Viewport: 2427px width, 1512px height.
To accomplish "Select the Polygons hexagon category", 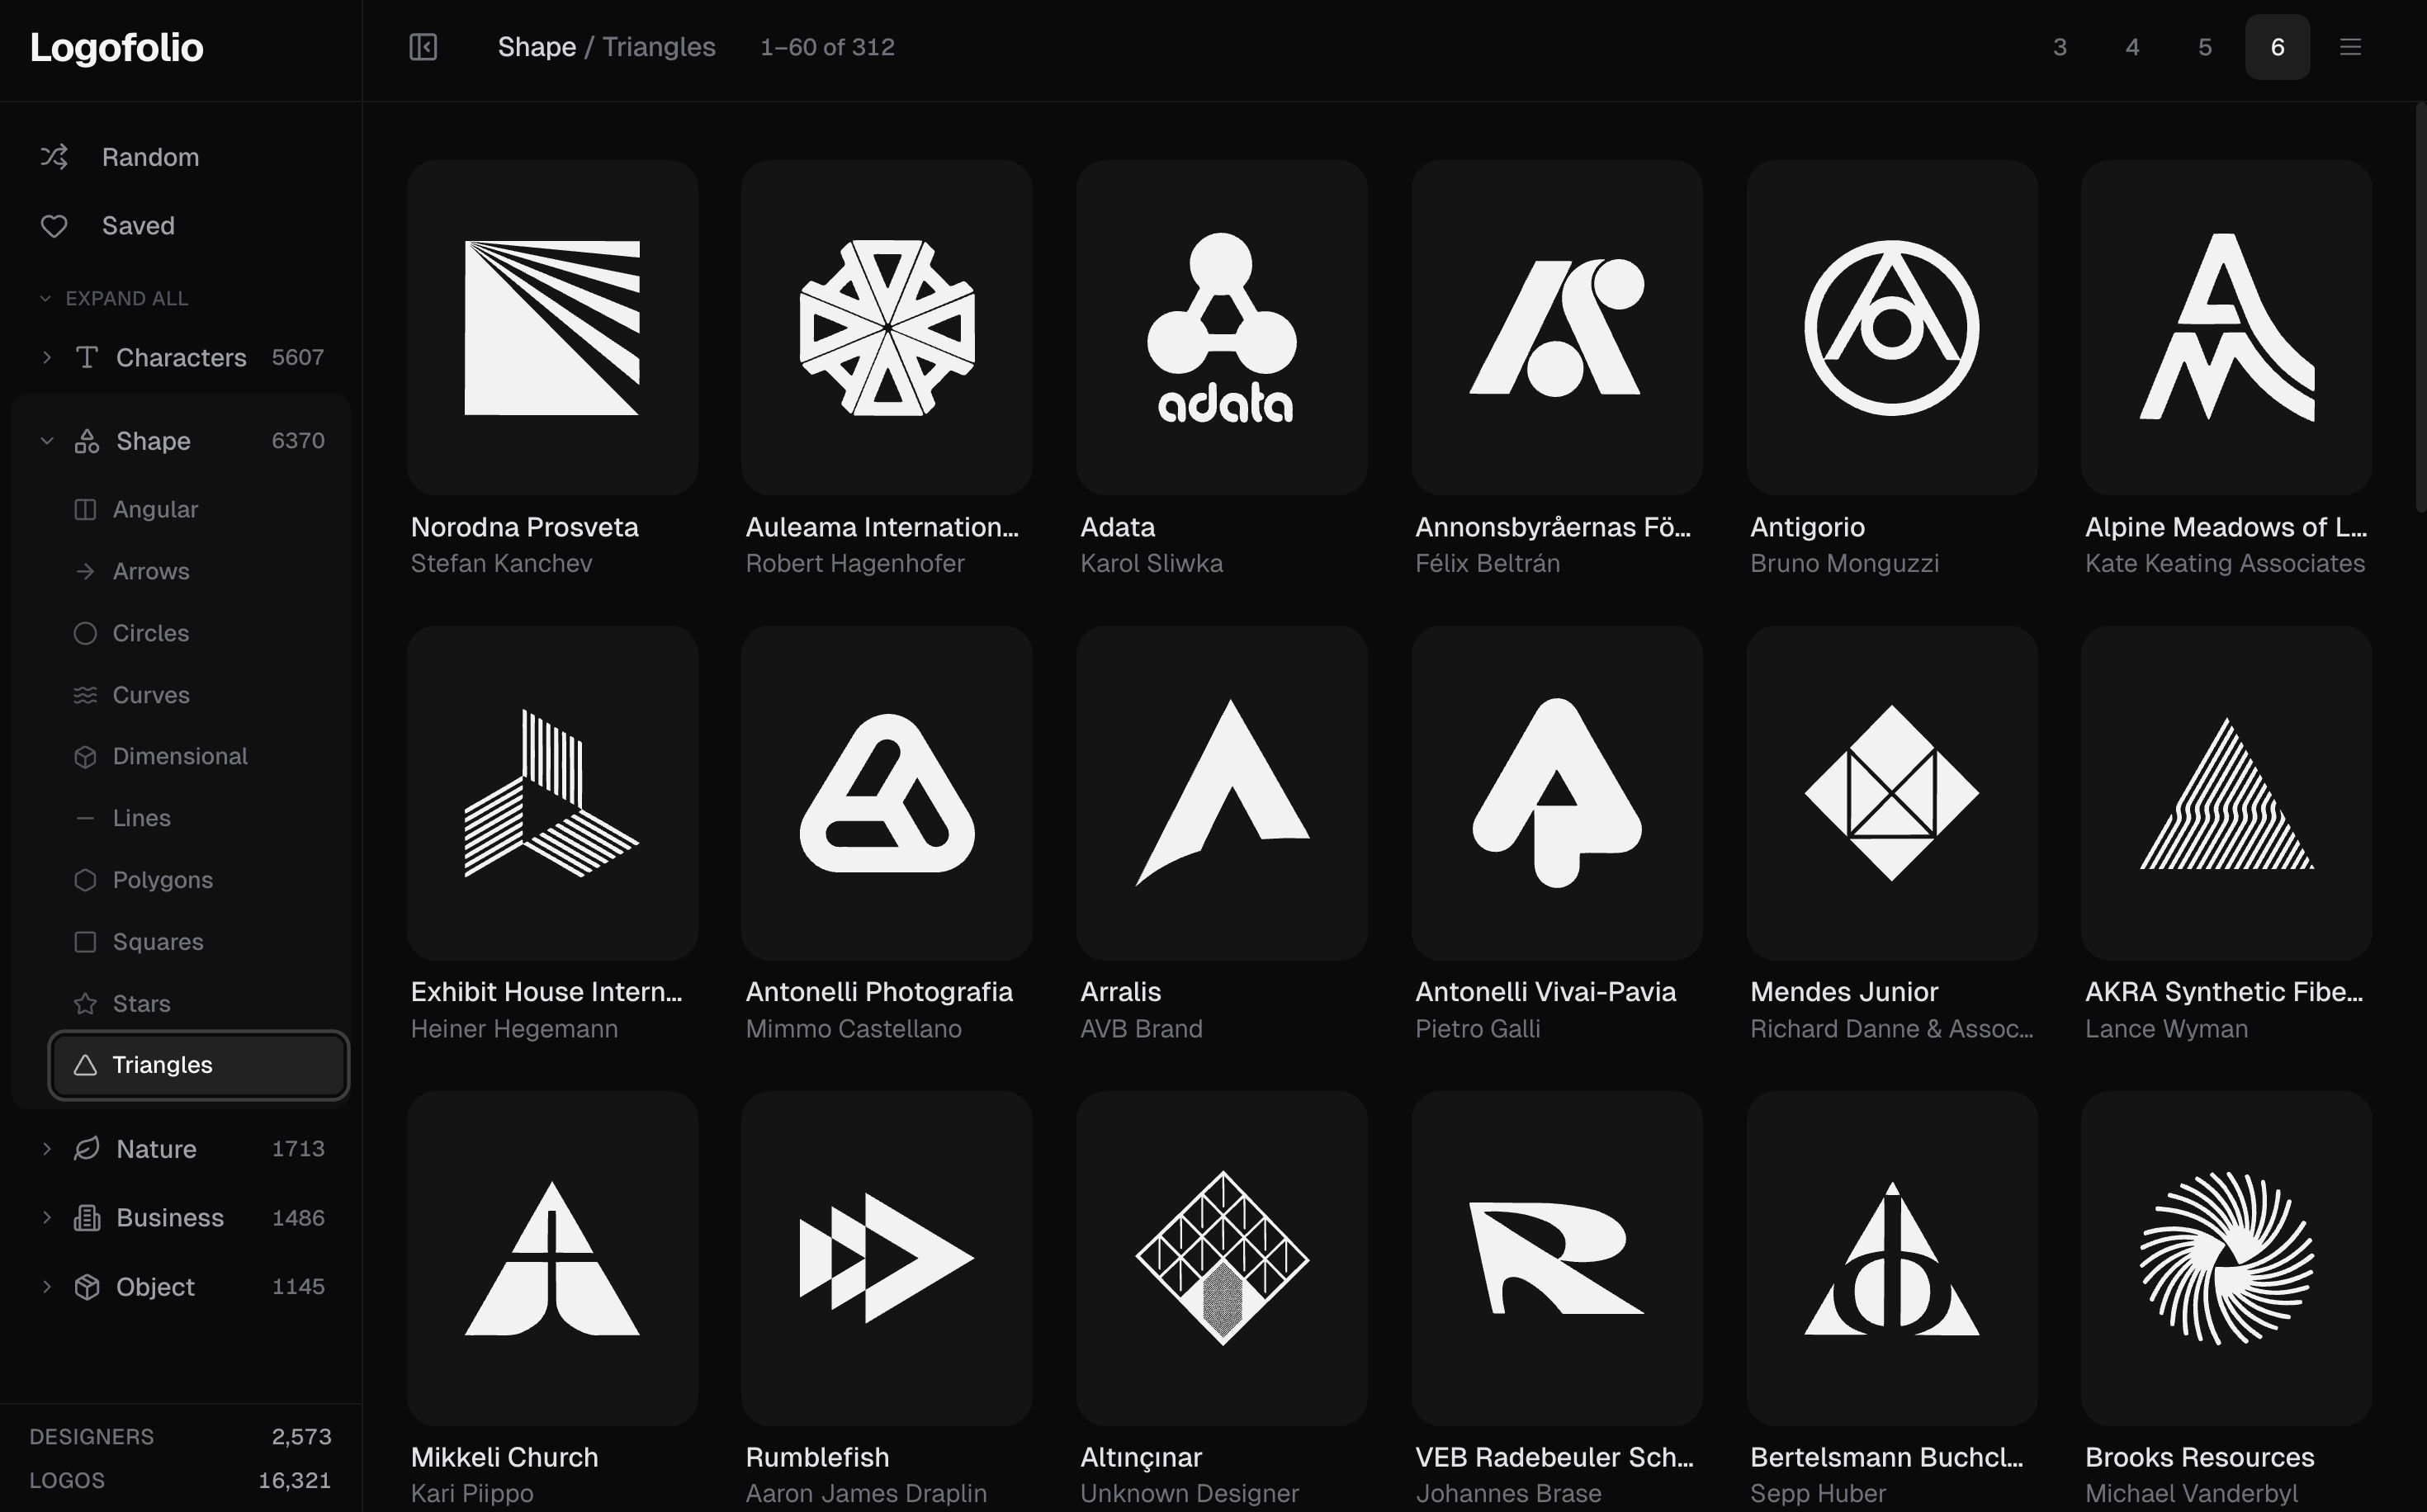I will (162, 880).
